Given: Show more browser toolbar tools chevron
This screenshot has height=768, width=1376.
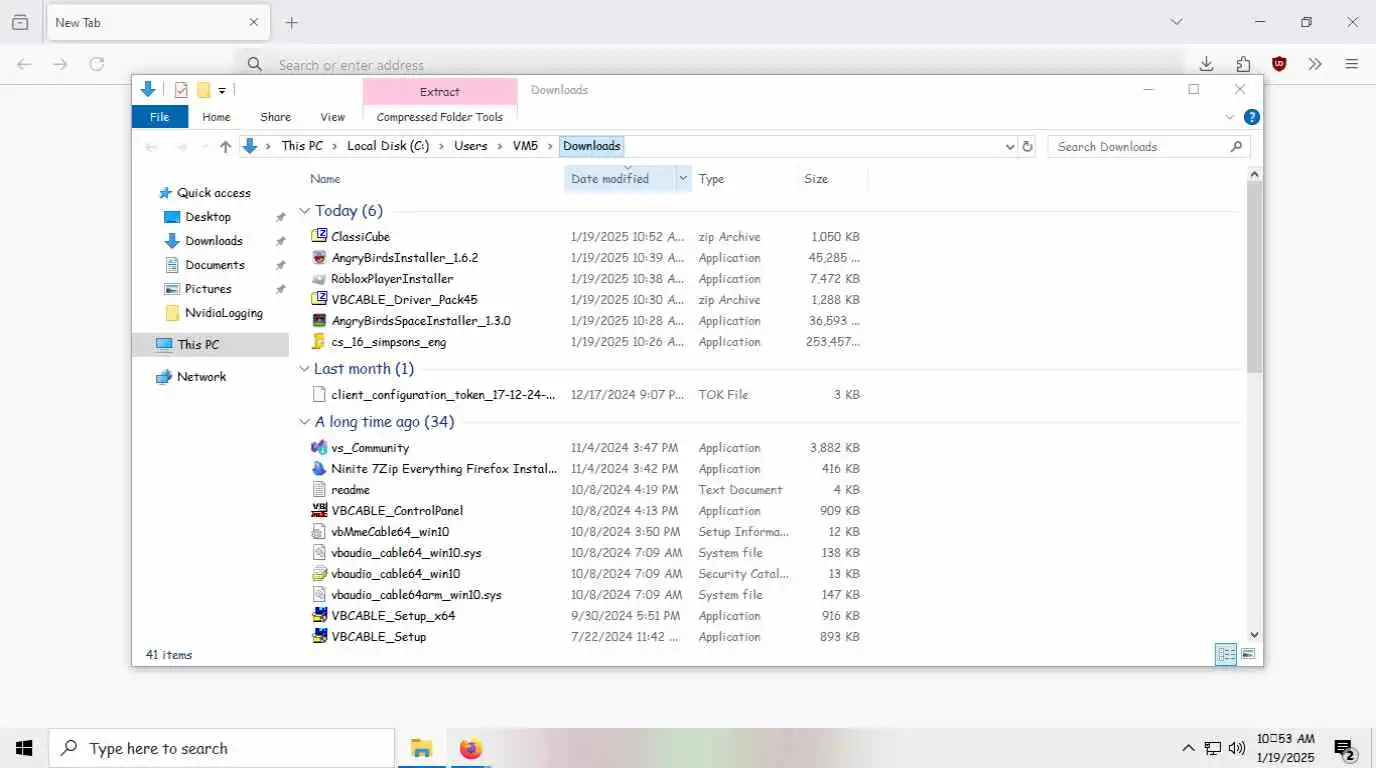Looking at the screenshot, I should (1315, 64).
